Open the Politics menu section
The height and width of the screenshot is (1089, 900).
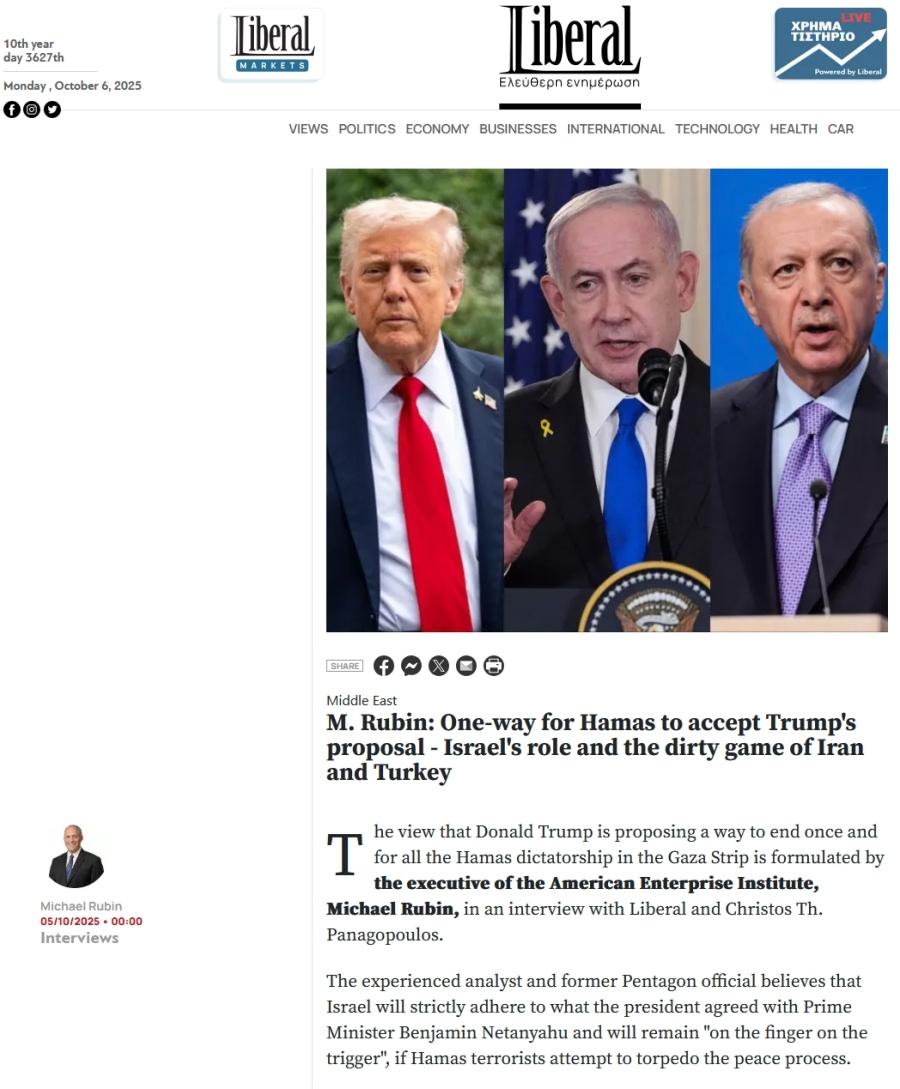coord(367,129)
